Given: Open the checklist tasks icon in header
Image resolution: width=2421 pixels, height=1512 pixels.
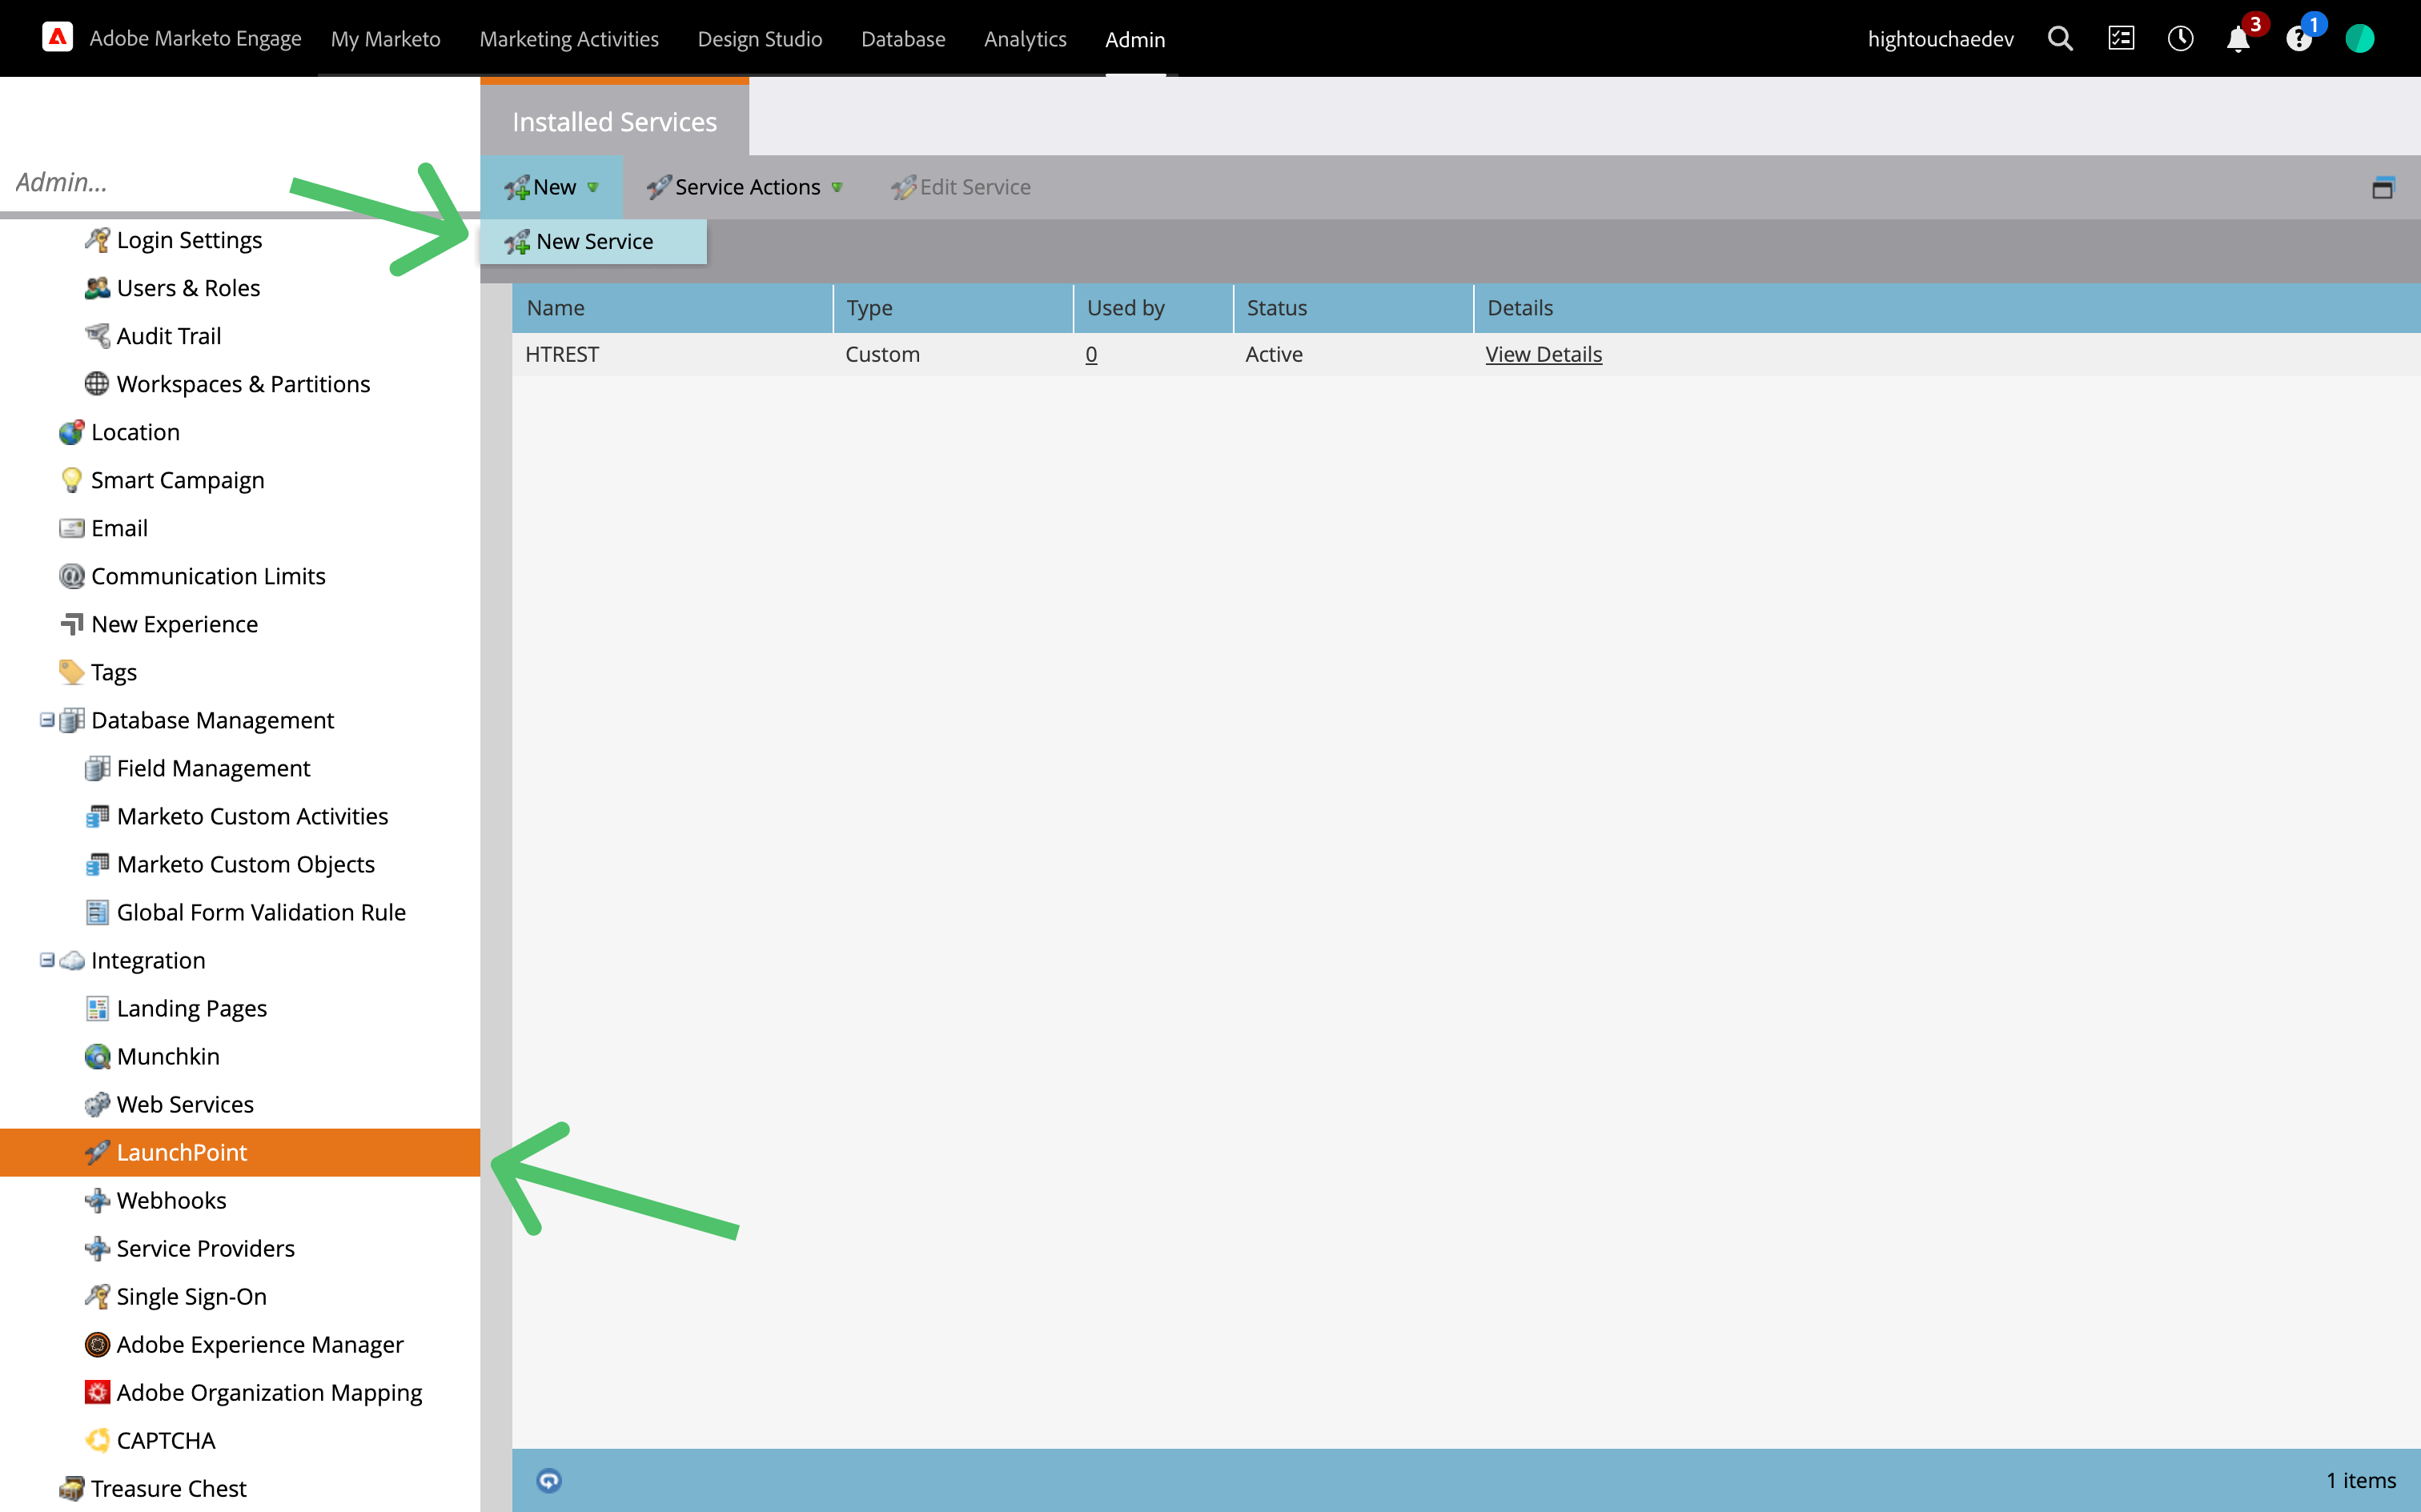Looking at the screenshot, I should 2121,39.
